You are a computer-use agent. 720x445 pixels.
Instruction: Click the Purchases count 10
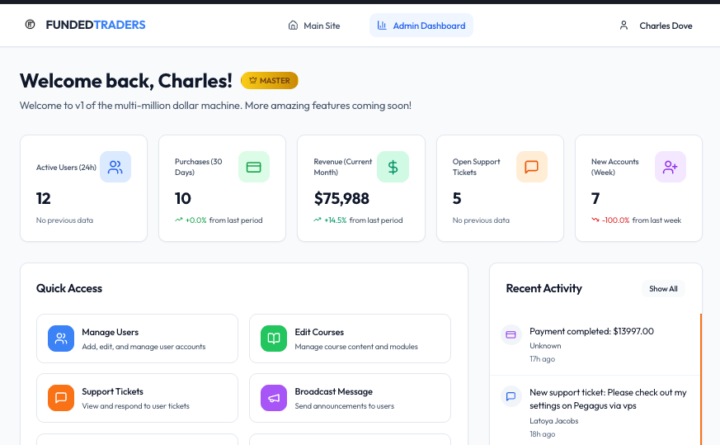tap(183, 198)
